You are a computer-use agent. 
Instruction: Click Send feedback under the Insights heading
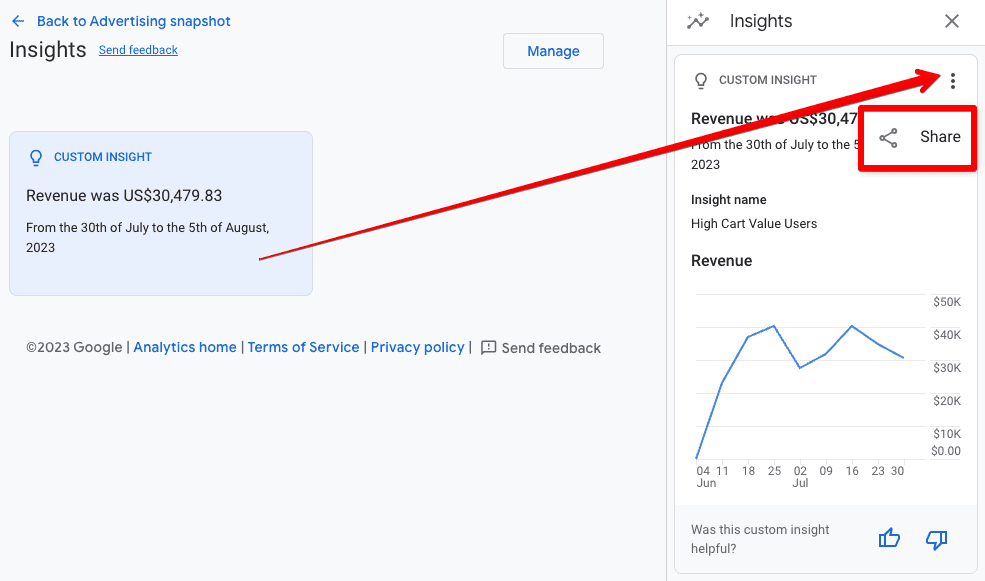pyautogui.click(x=138, y=50)
